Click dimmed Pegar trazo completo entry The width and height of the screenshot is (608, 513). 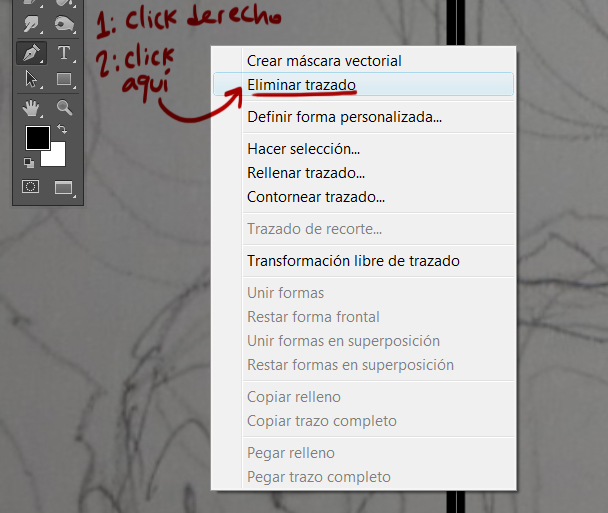(x=363, y=477)
